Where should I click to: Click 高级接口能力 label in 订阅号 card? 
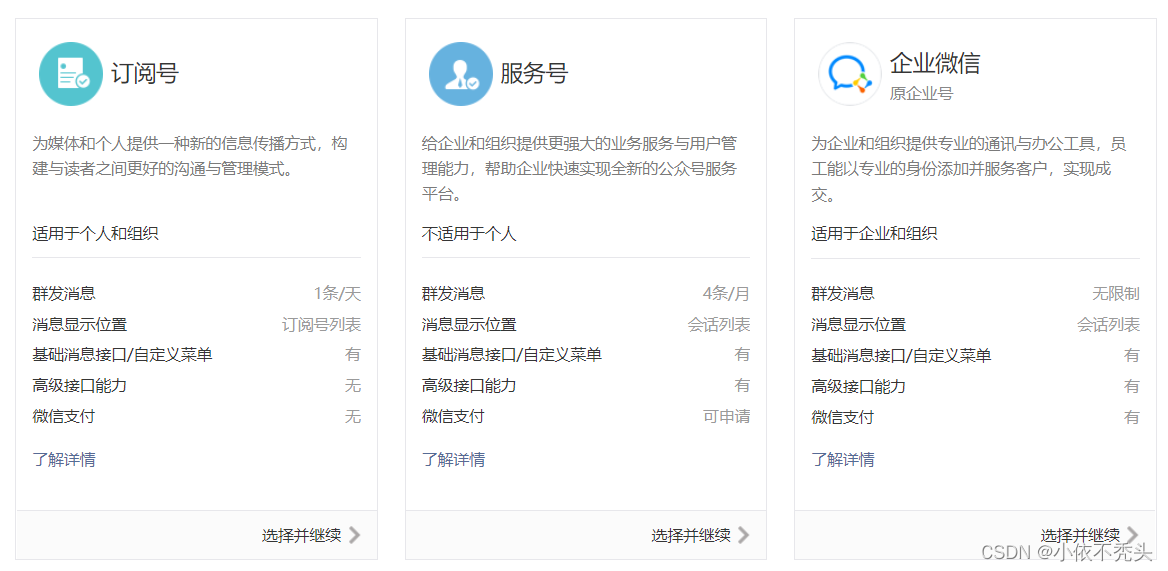[x=80, y=386]
